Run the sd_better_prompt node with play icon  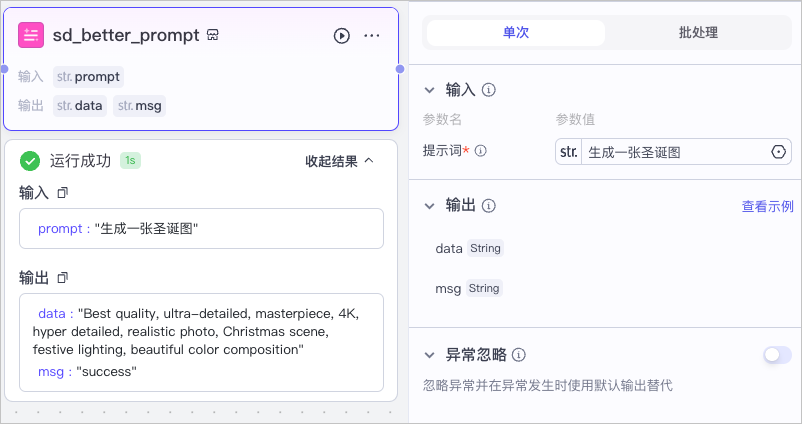[342, 36]
